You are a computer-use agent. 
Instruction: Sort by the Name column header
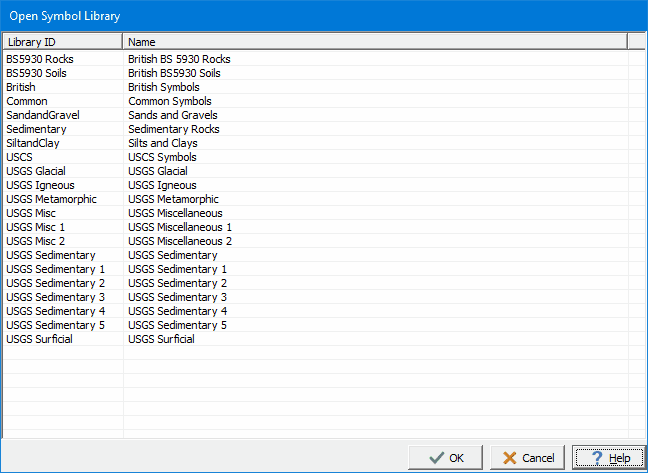(x=374, y=42)
